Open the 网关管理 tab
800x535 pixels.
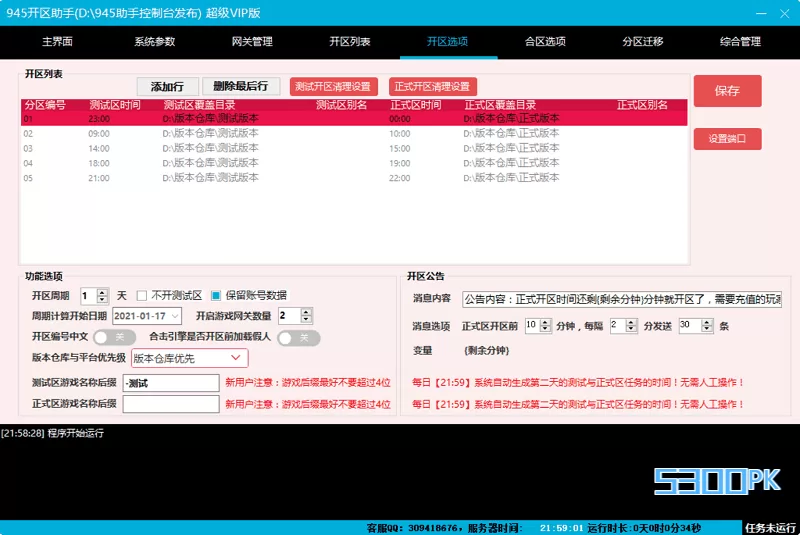tap(252, 42)
